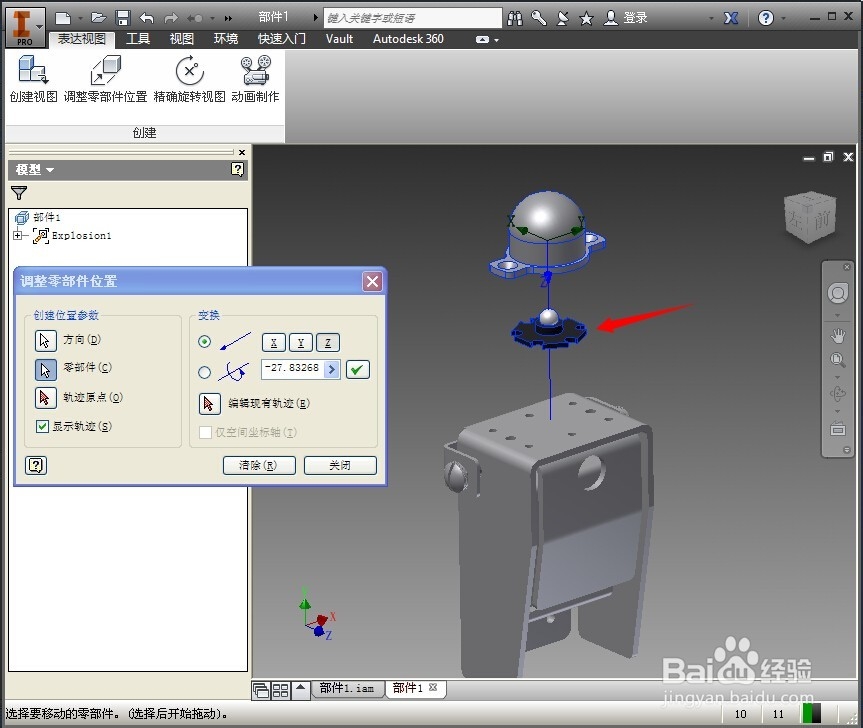
Task: Click the ViewCube in the viewport
Action: [810, 217]
